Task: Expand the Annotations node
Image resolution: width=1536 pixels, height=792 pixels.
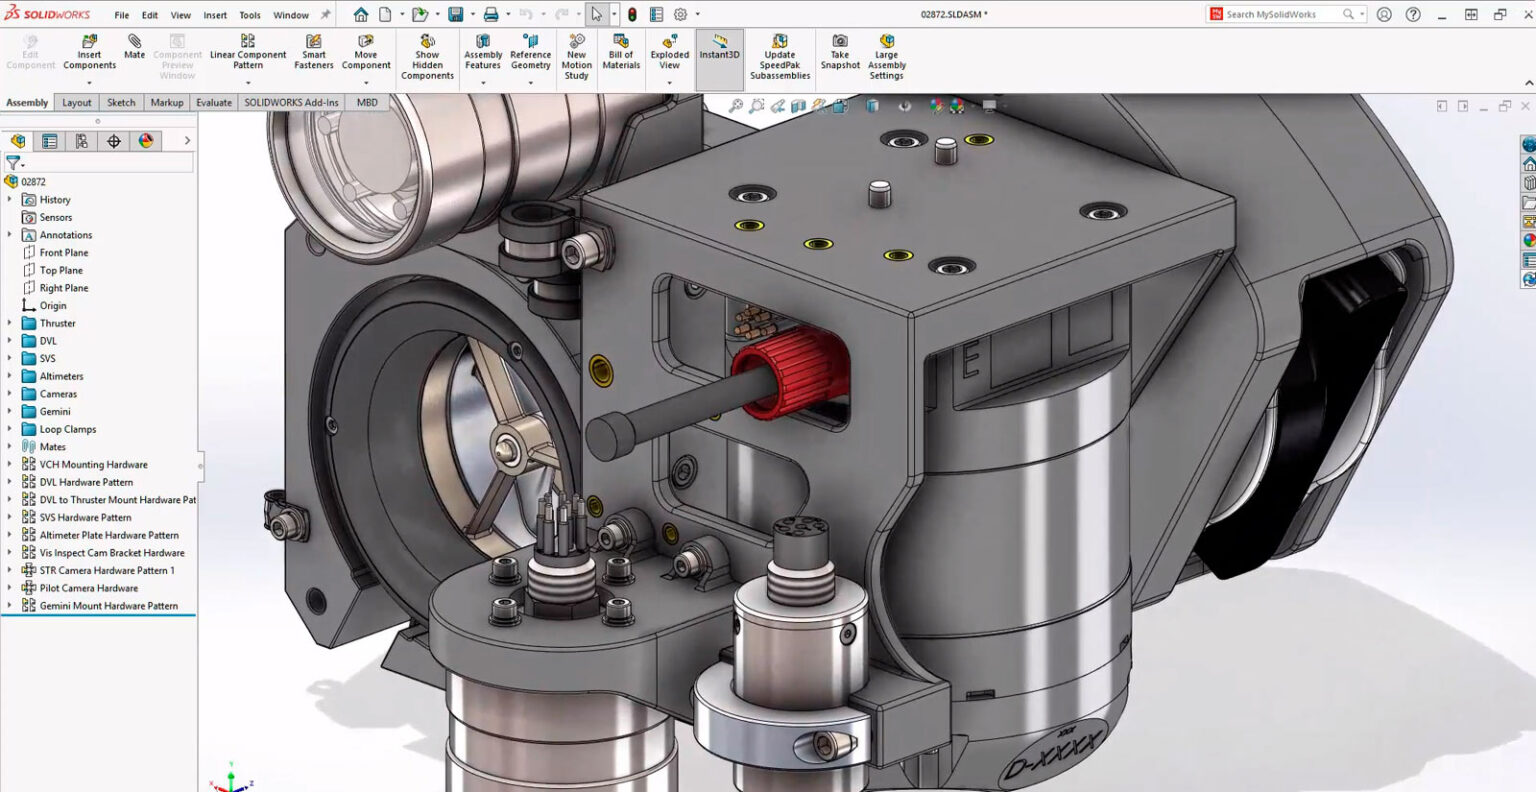Action: [x=10, y=235]
